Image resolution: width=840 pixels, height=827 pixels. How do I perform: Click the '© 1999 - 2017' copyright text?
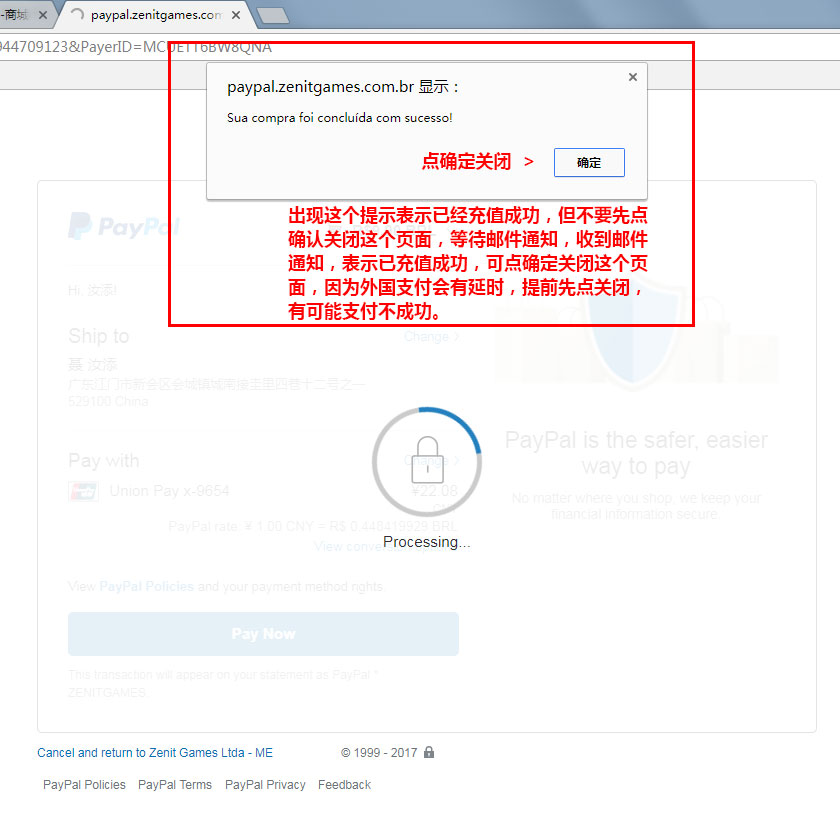click(379, 753)
